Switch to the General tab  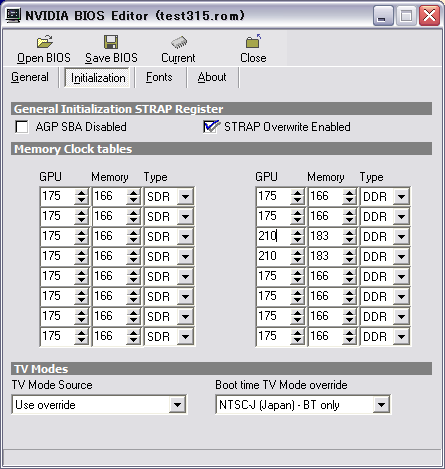(30, 77)
